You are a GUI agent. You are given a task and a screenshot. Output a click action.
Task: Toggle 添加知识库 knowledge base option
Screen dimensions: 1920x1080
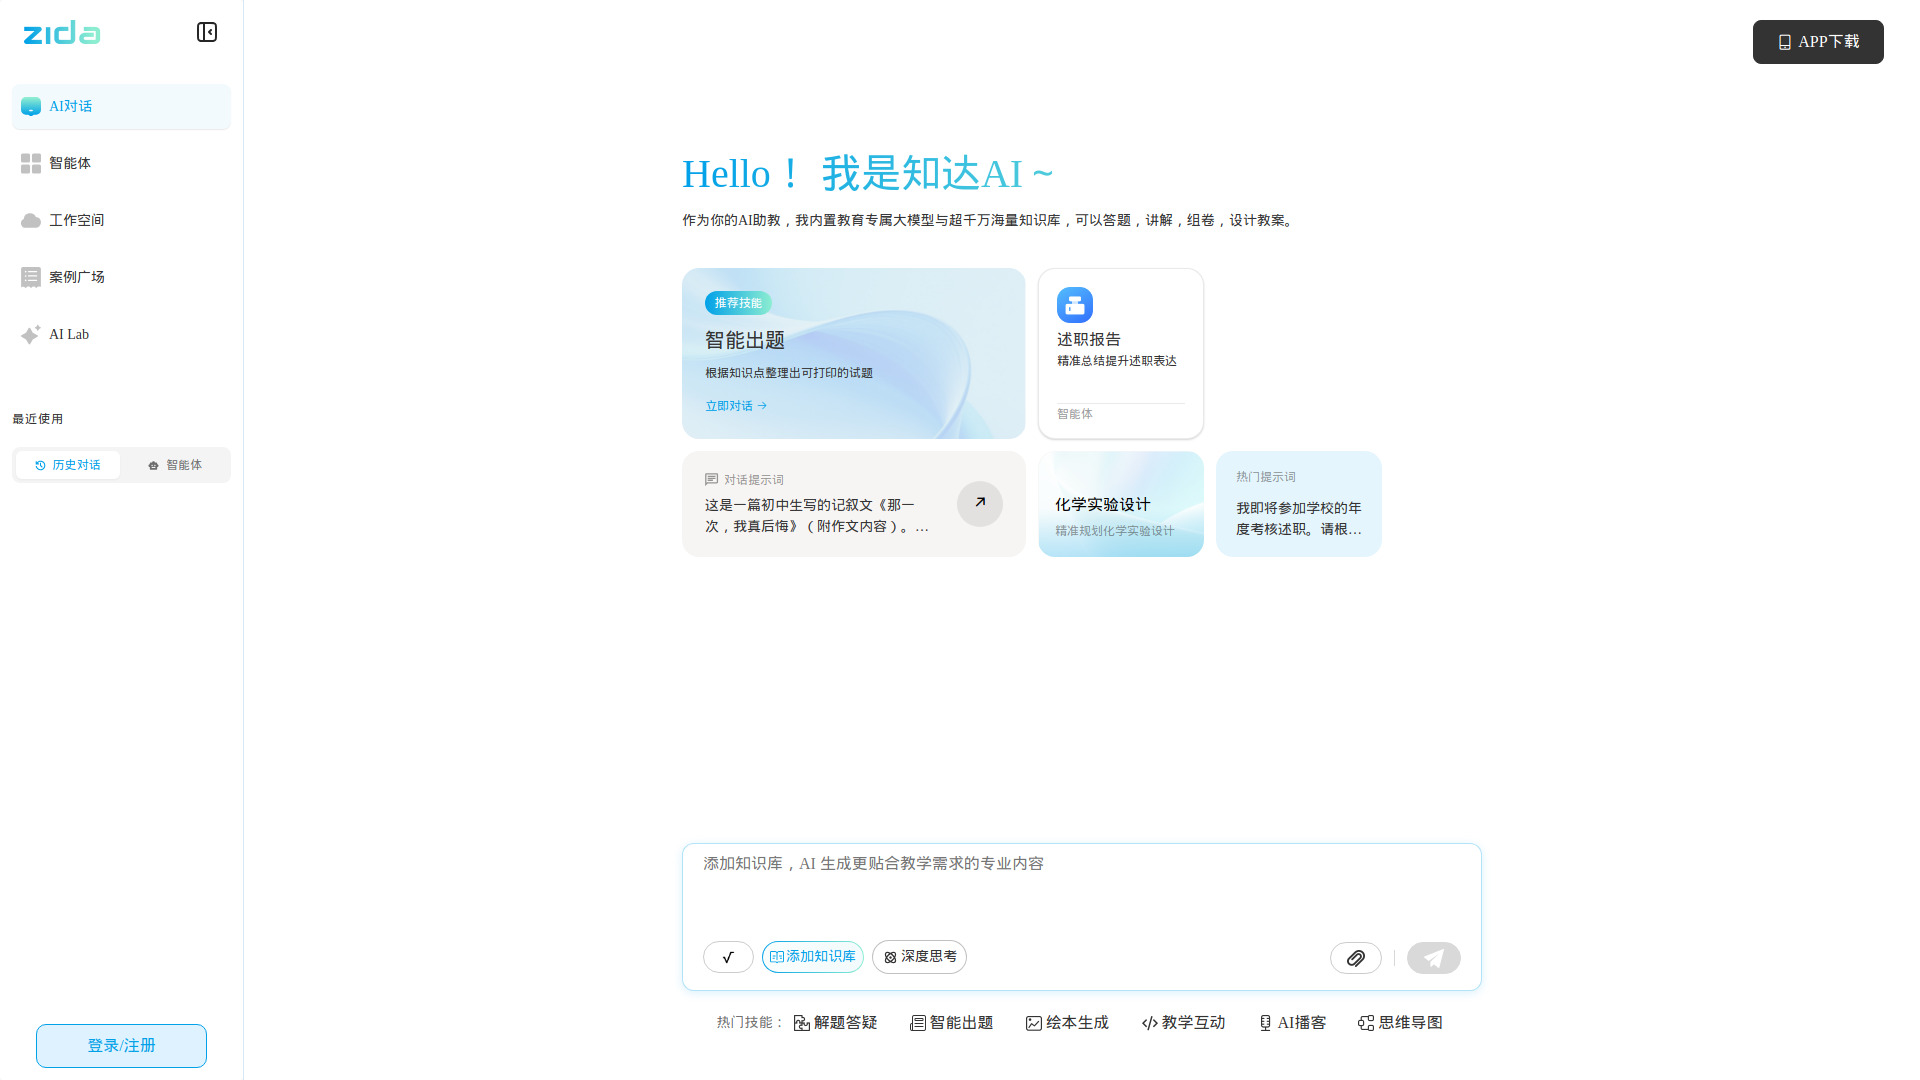(x=812, y=957)
